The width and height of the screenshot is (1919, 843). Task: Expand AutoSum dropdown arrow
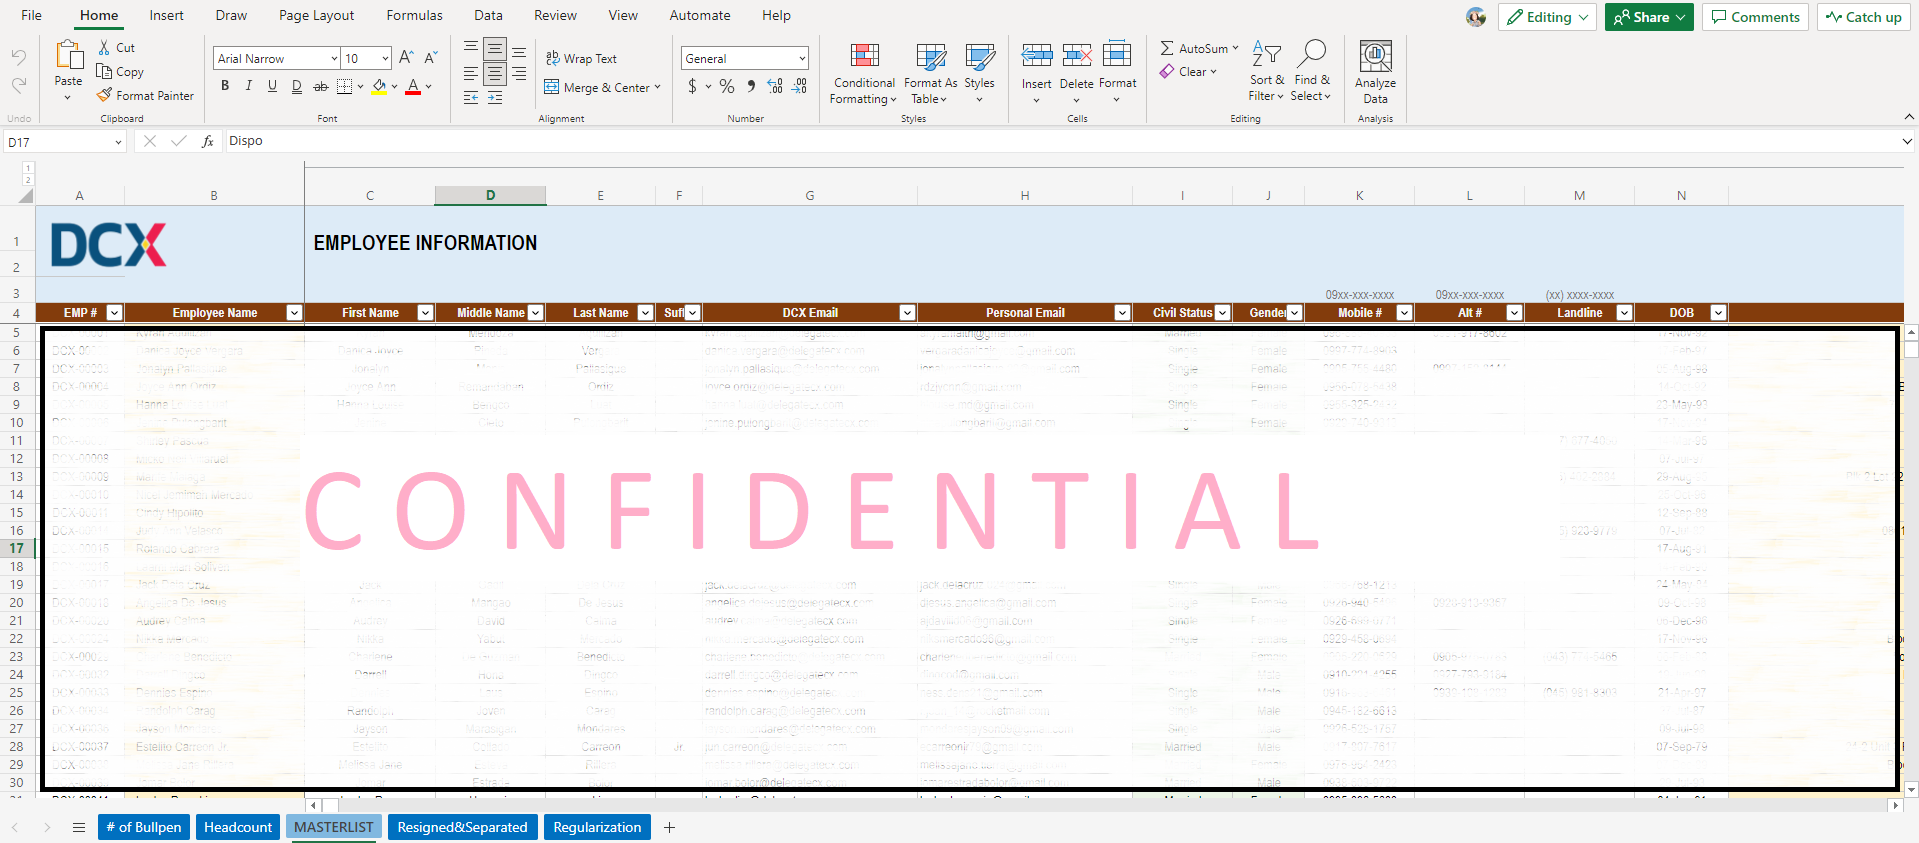pyautogui.click(x=1235, y=48)
